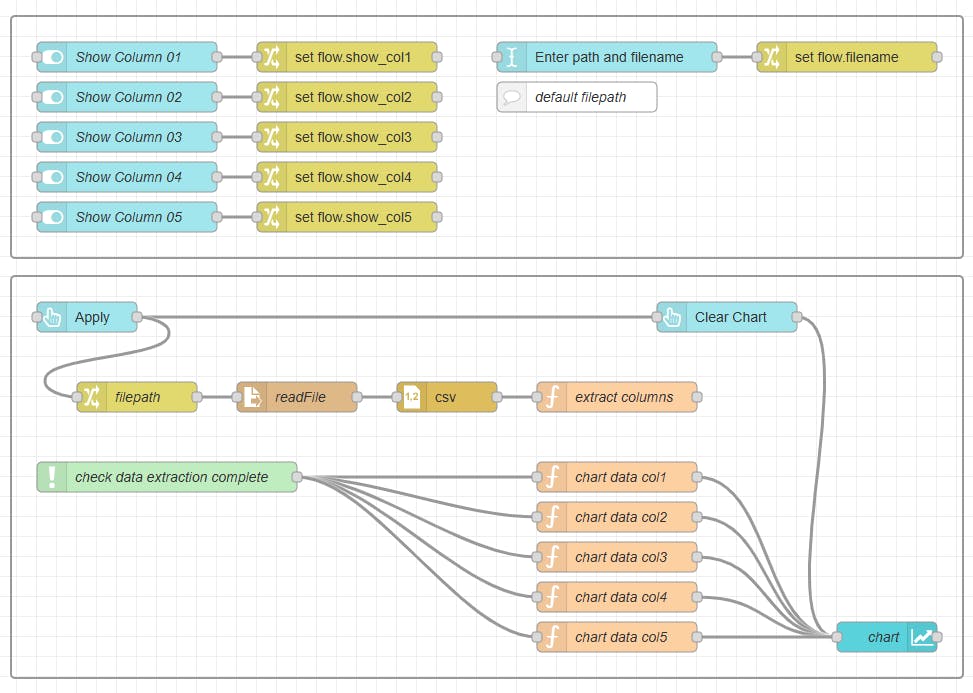Click the function icon on extract columns
The height and width of the screenshot is (693, 973).
[x=552, y=397]
